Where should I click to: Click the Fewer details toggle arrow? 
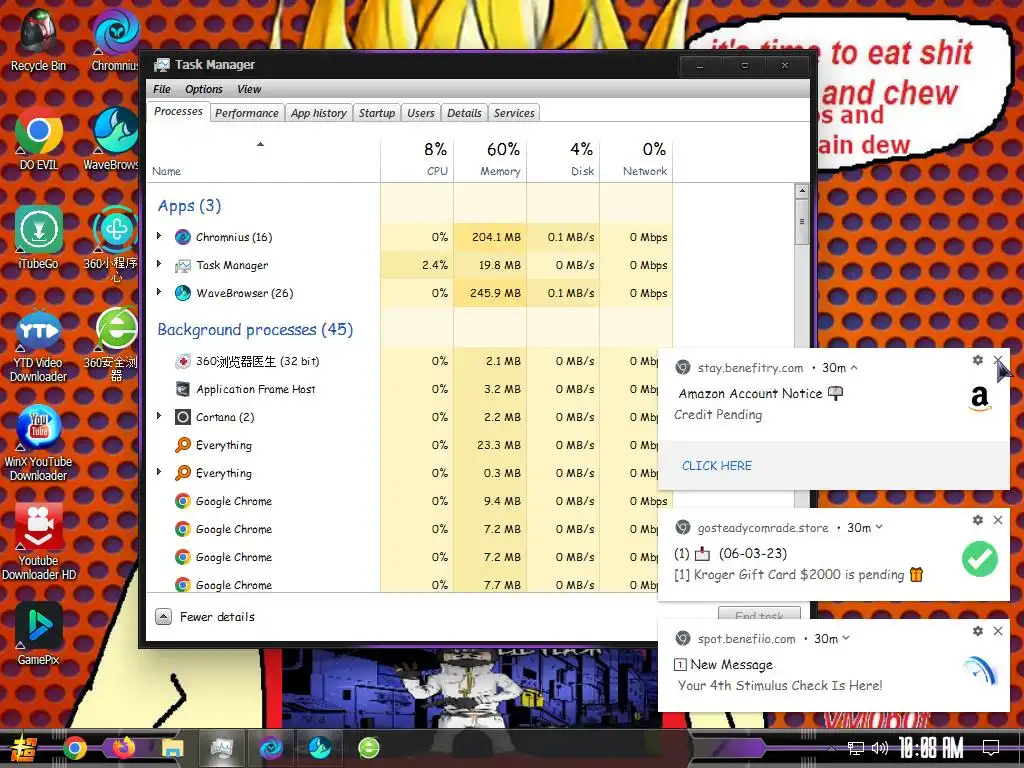[163, 616]
